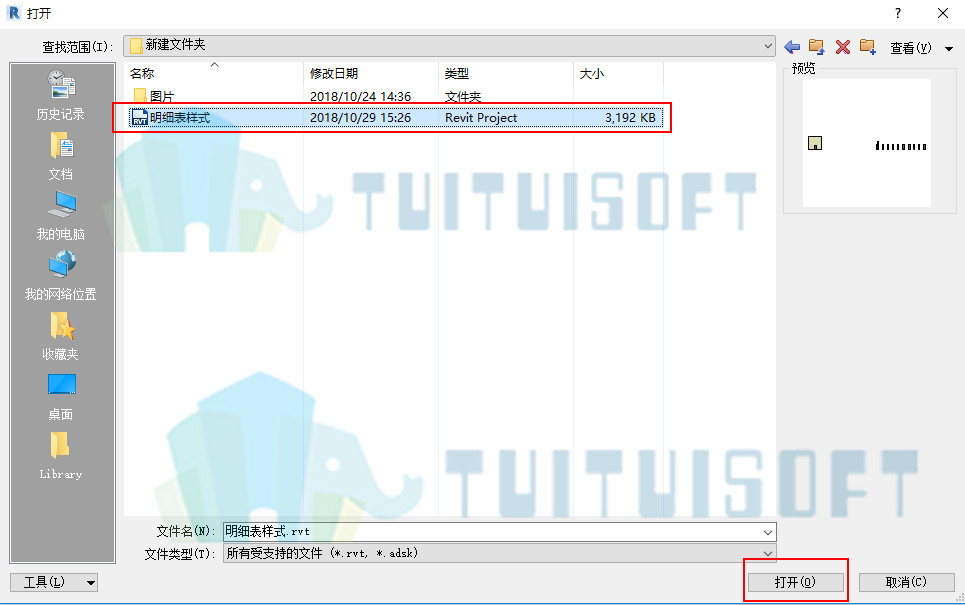Open the 查看 view options menu

[x=922, y=47]
